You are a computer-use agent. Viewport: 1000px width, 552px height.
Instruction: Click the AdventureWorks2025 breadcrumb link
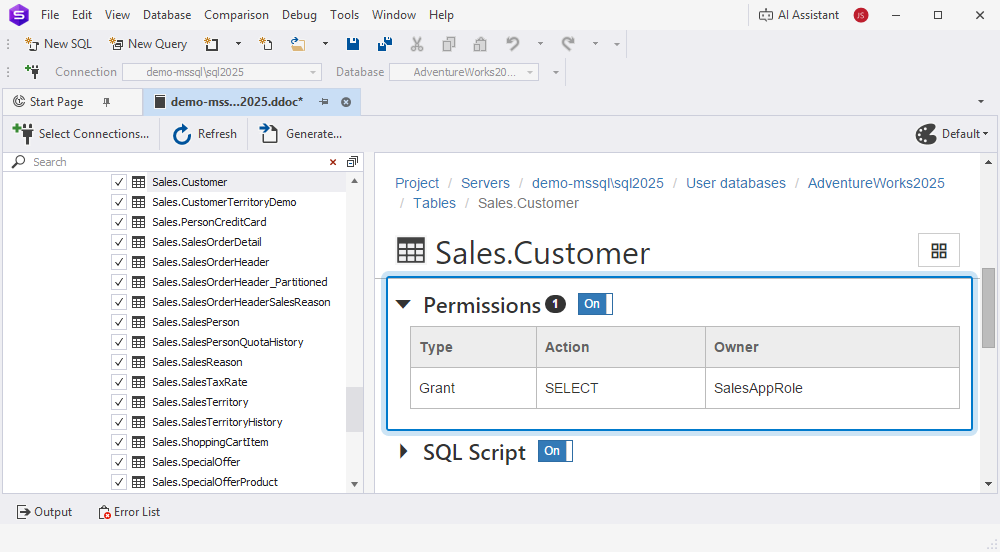click(x=876, y=183)
